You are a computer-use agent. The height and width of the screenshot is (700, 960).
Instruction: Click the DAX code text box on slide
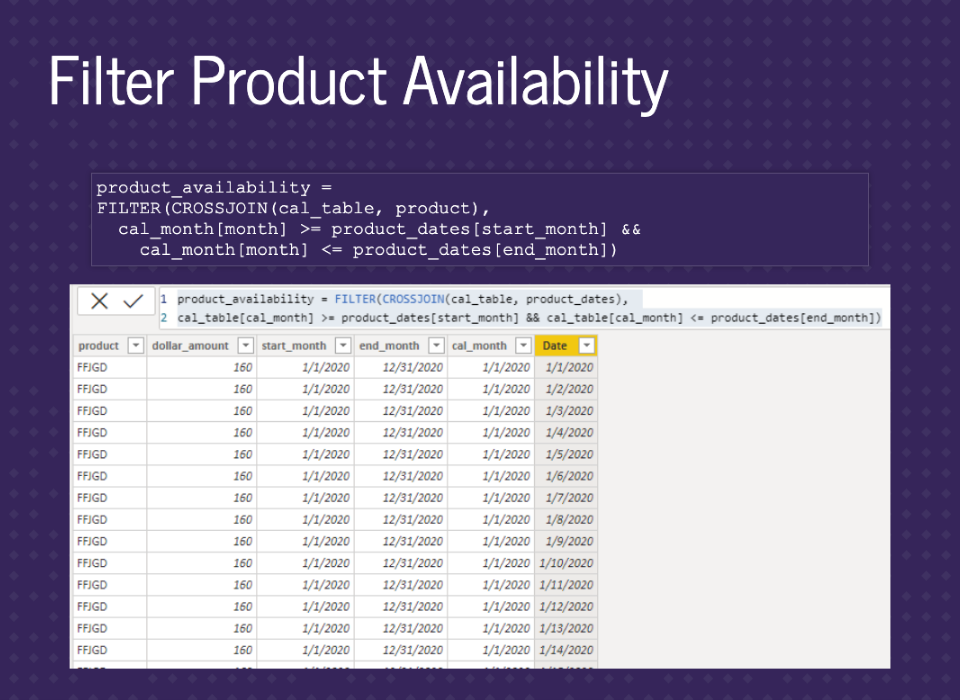[x=479, y=219]
